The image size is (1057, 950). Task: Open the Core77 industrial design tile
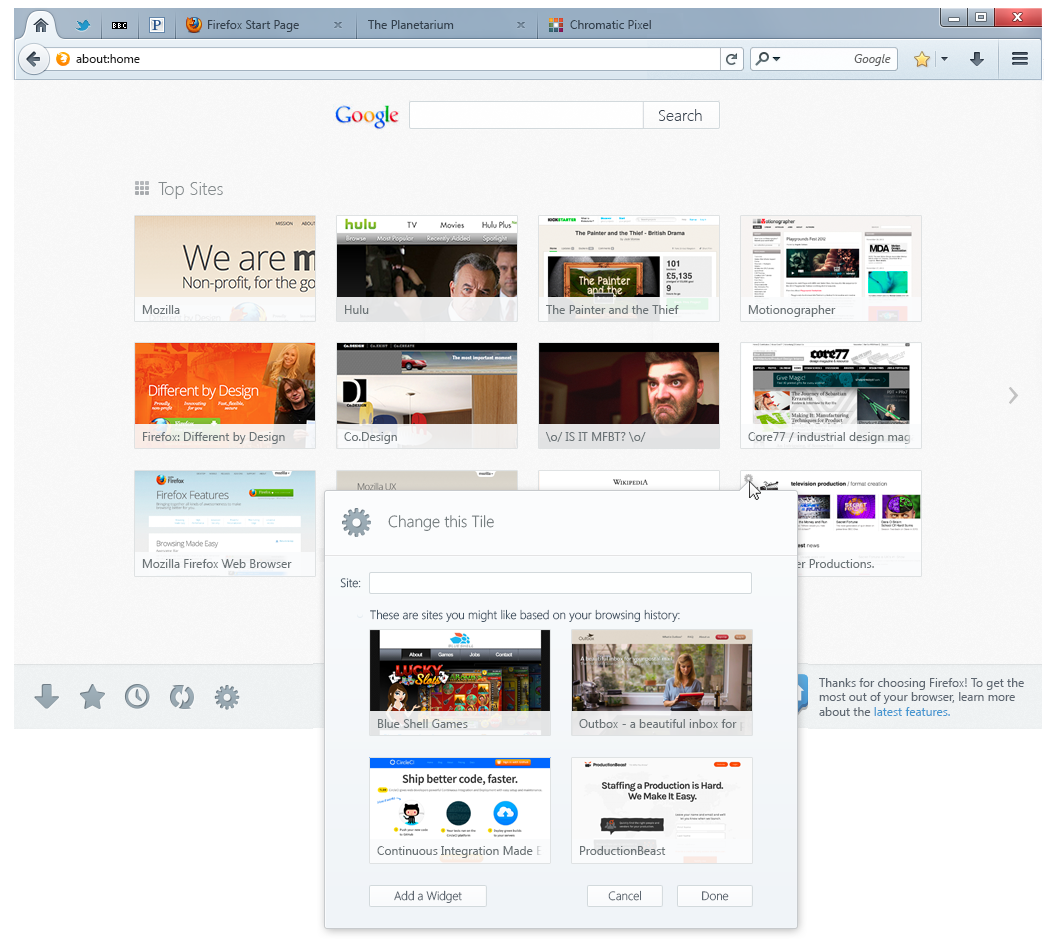(830, 396)
